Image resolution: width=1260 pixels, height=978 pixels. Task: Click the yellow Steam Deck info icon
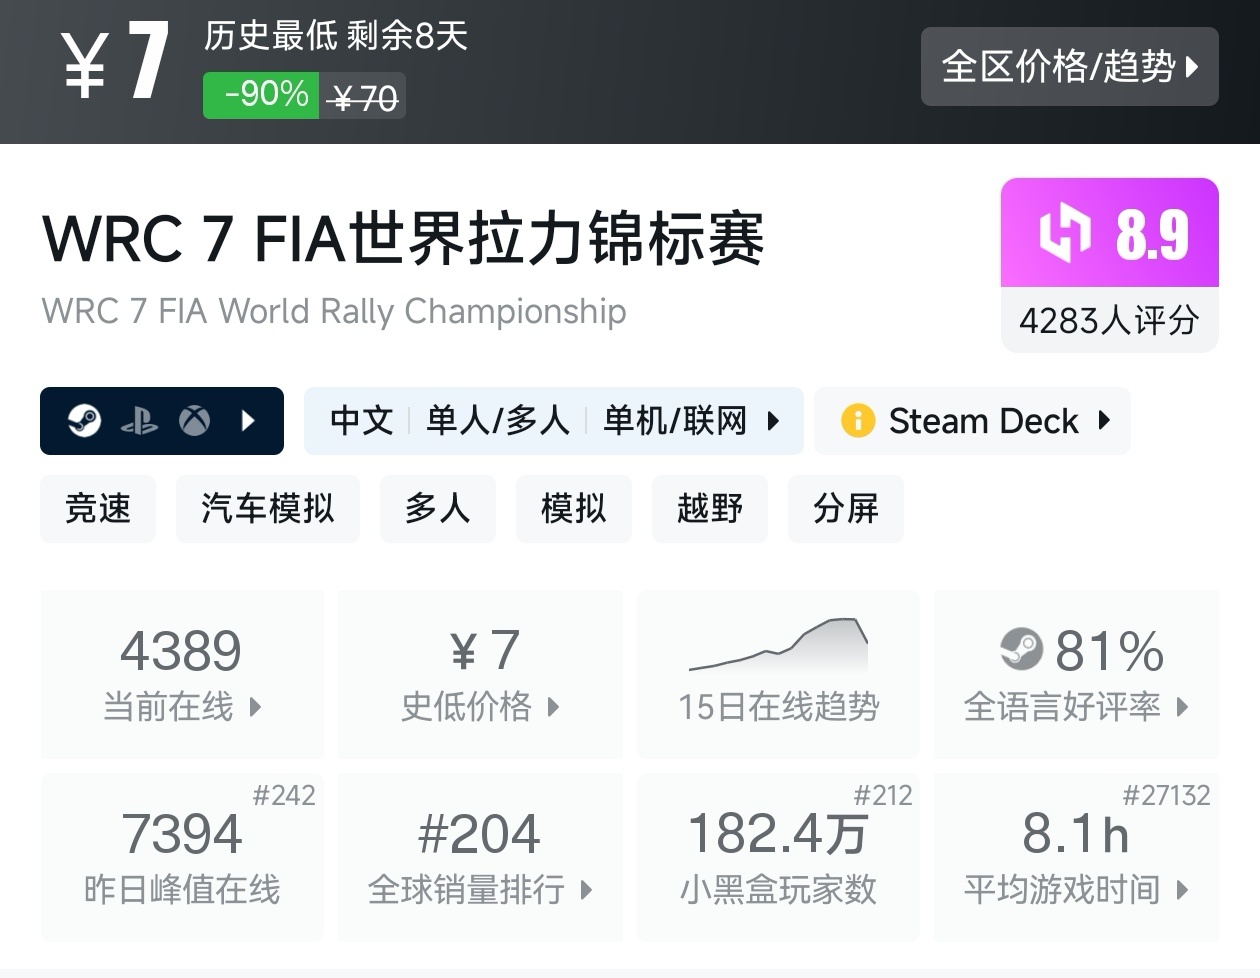pos(858,421)
